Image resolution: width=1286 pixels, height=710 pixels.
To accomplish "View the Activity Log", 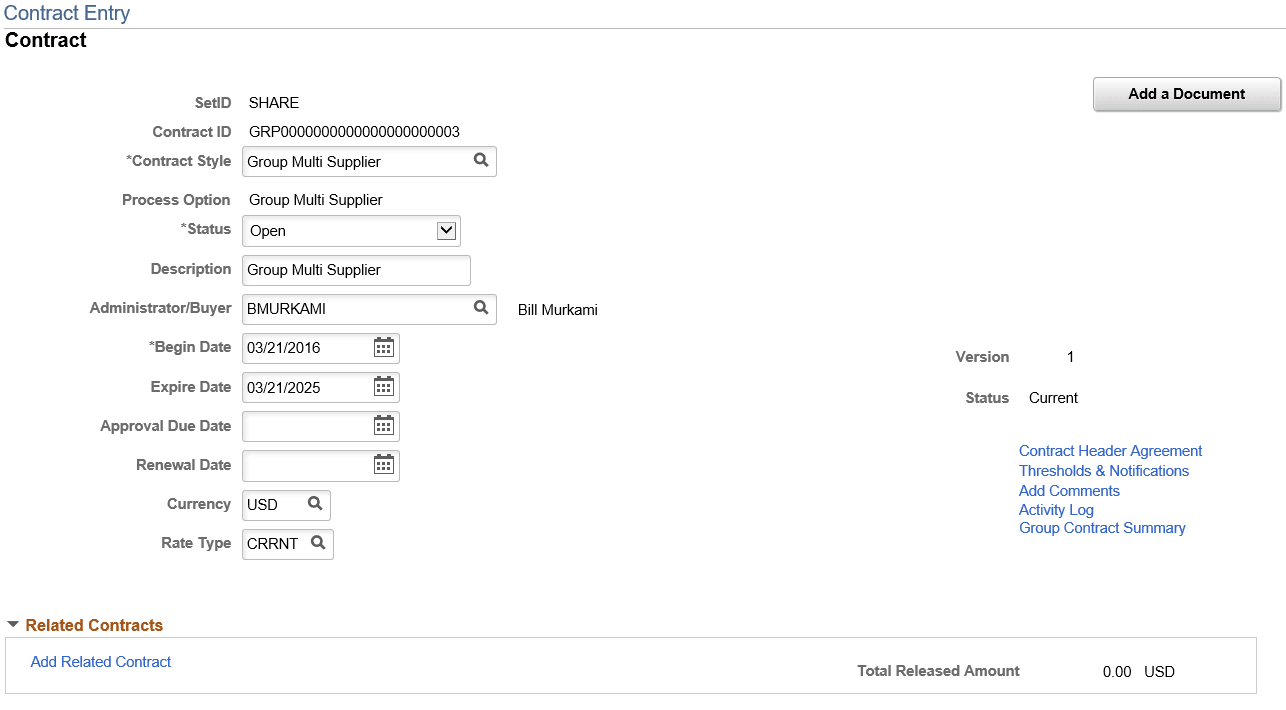I will [x=1056, y=510].
